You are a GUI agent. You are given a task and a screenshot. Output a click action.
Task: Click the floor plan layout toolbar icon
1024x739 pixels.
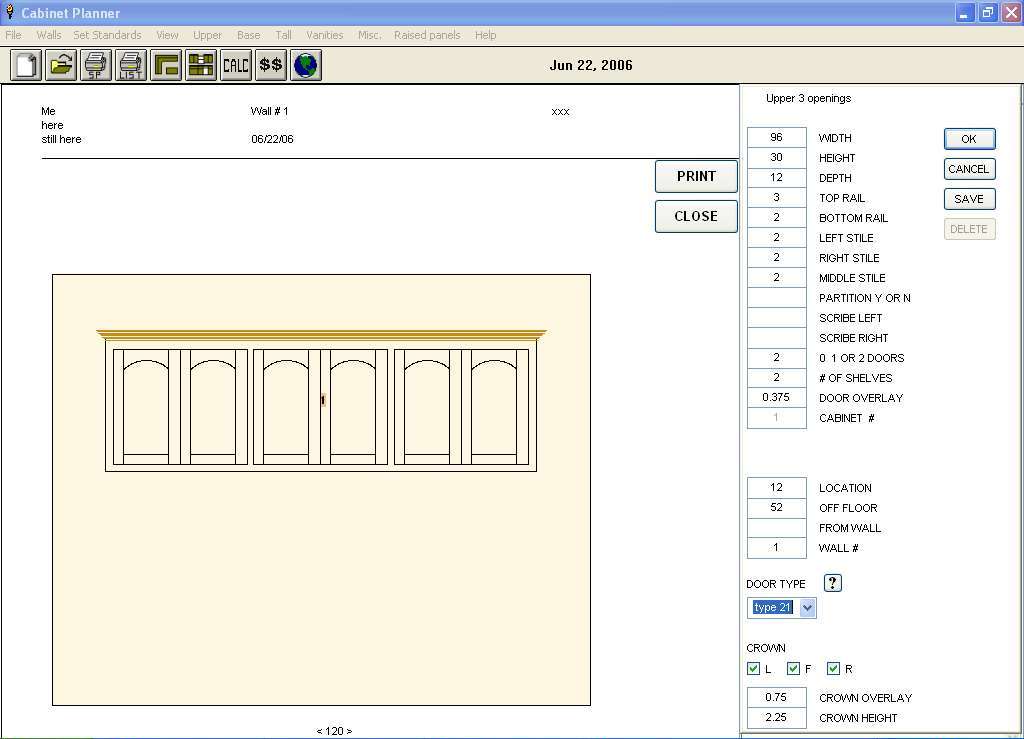pos(166,65)
